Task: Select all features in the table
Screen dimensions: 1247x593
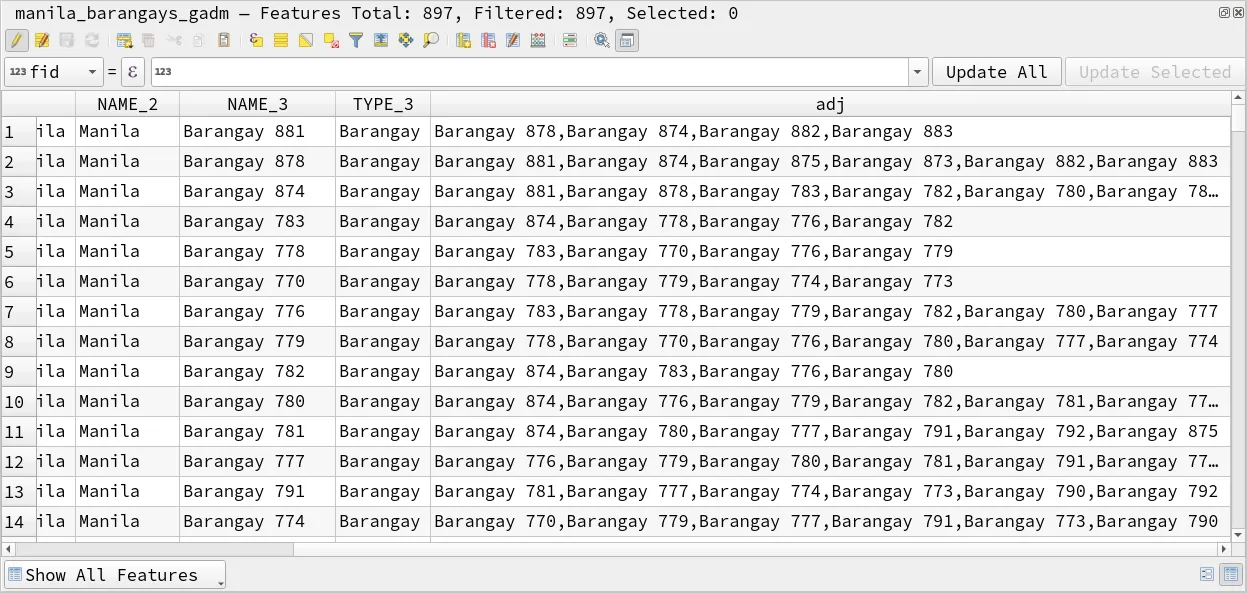Action: (x=281, y=41)
